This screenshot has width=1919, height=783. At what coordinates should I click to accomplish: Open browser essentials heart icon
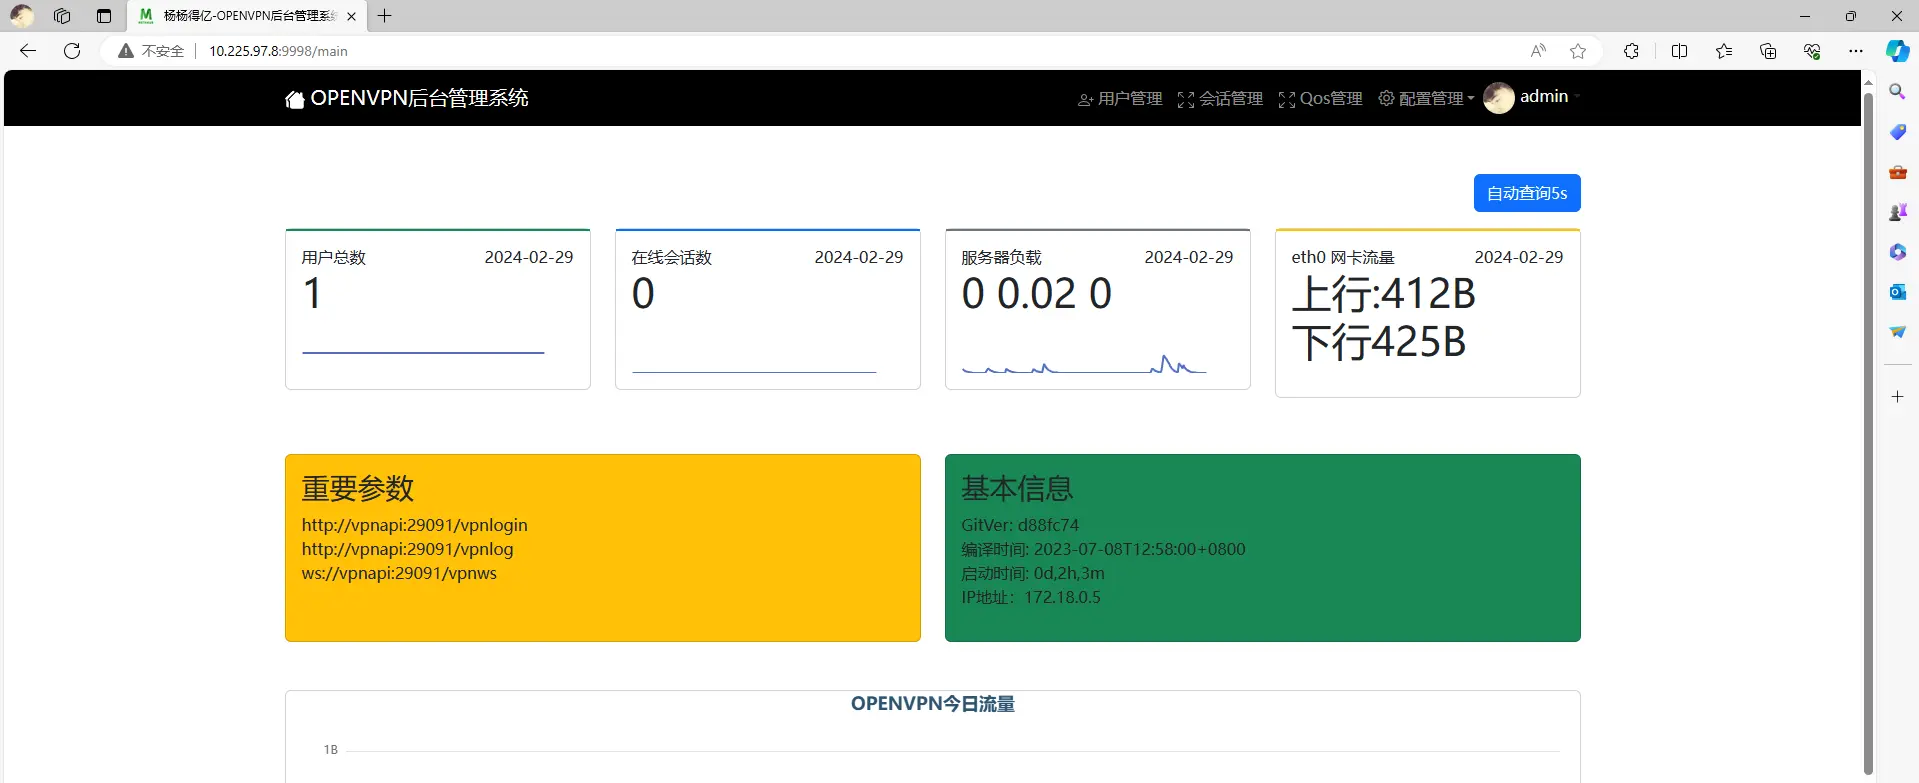coord(1812,51)
